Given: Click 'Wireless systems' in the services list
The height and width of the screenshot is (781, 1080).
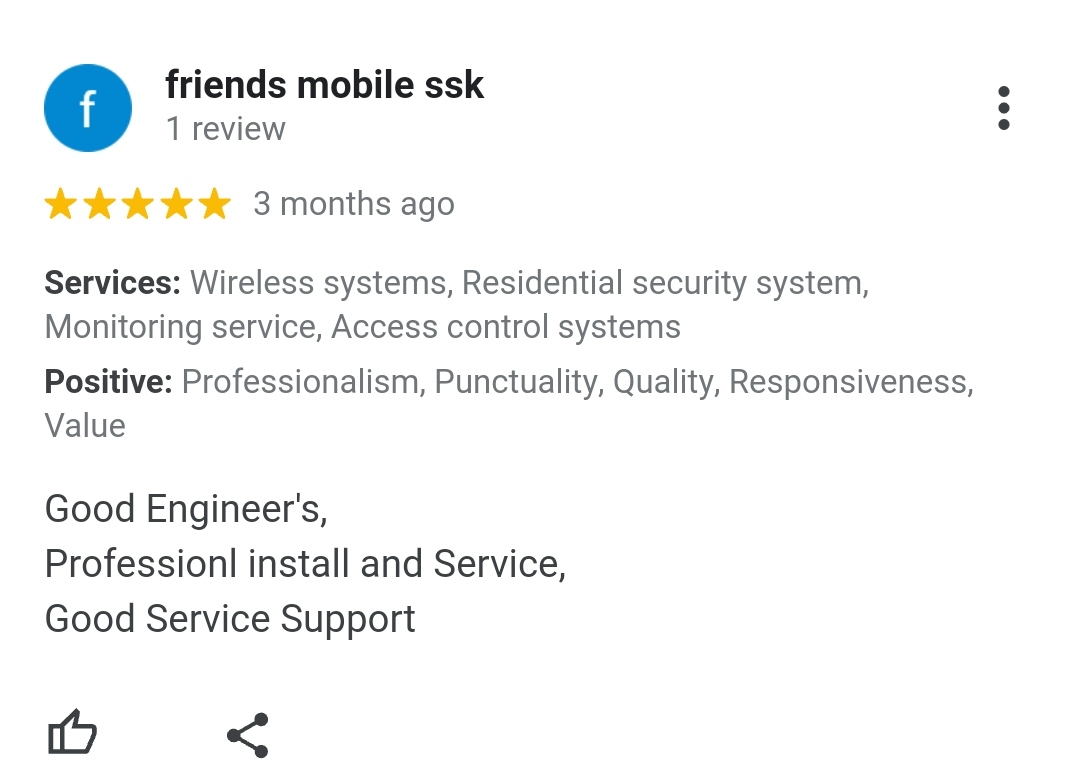Looking at the screenshot, I should (321, 284).
